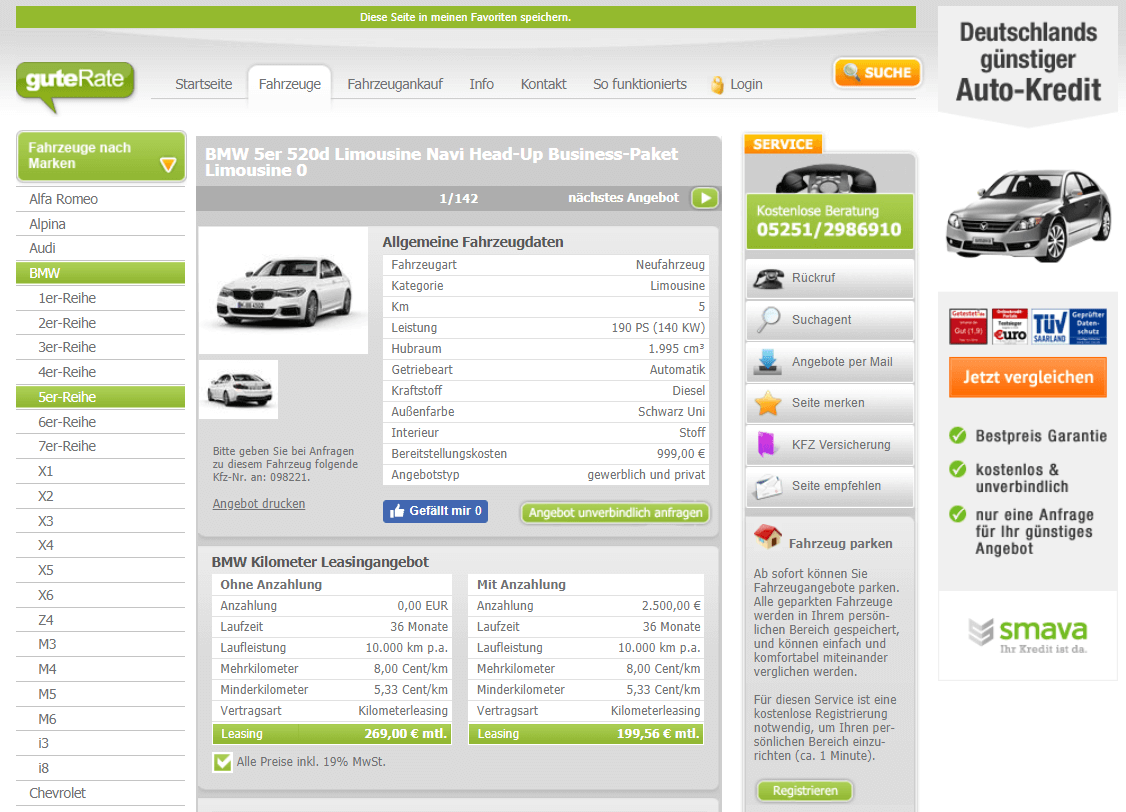Click Angebot unverbindlich anfragen button

tap(615, 513)
